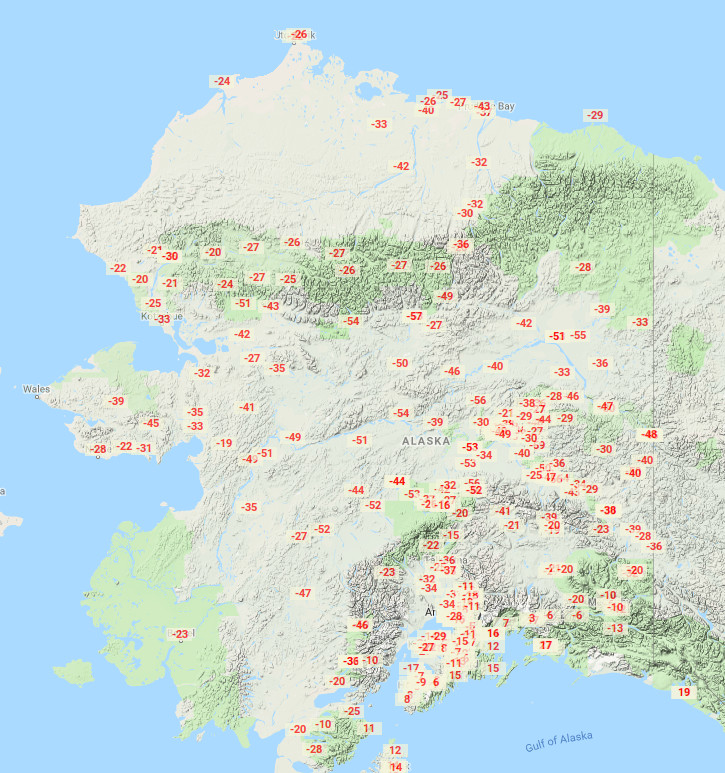725x773 pixels.
Task: Click the -50 marker north of ALASKA label
Action: 400,363
